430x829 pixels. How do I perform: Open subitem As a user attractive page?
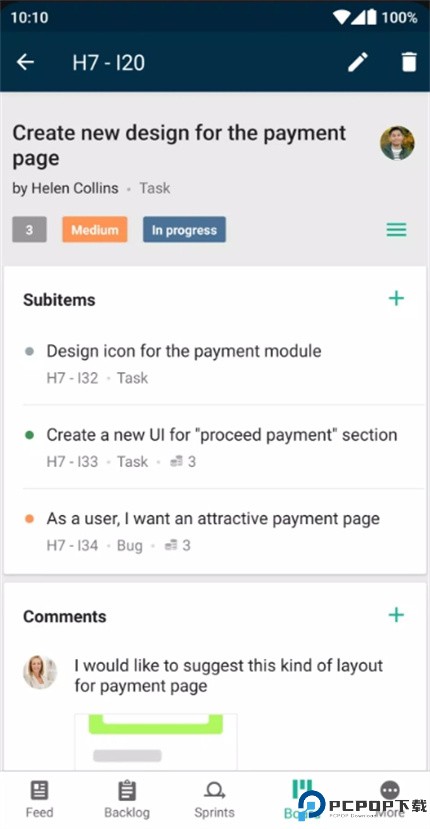pos(215,531)
